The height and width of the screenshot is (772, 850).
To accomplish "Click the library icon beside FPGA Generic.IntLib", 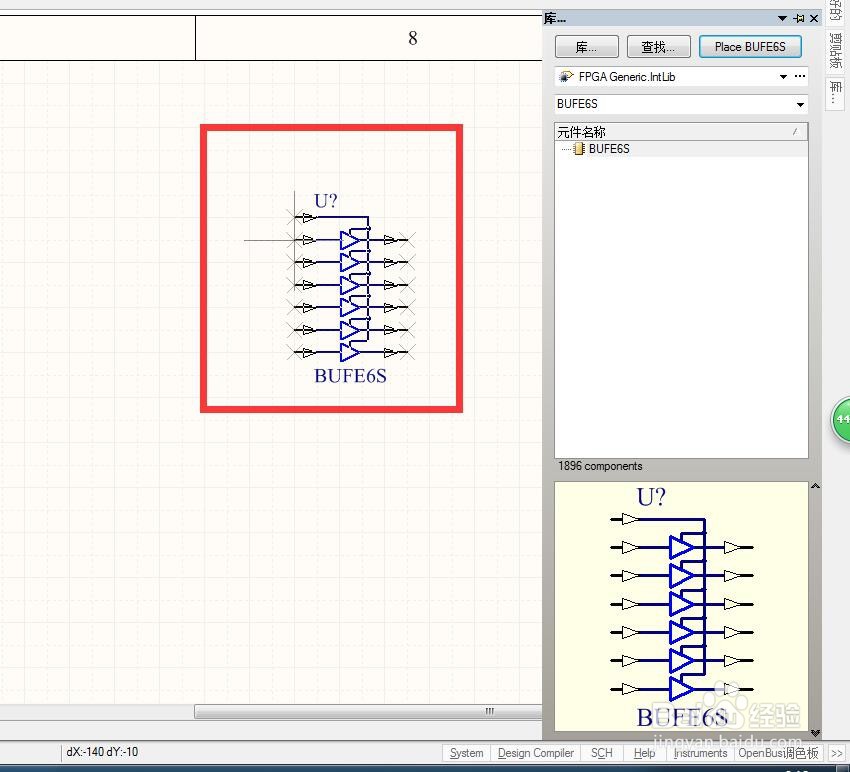I will 566,76.
